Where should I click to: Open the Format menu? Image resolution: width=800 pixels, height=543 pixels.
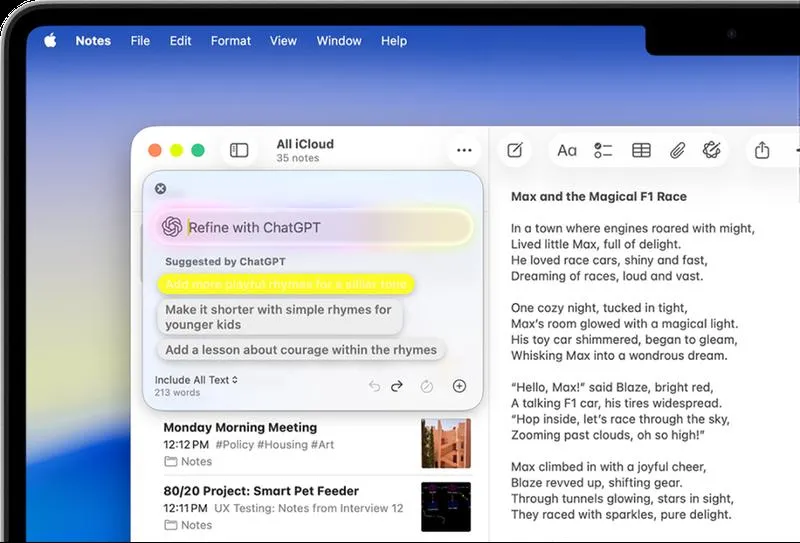coord(231,41)
